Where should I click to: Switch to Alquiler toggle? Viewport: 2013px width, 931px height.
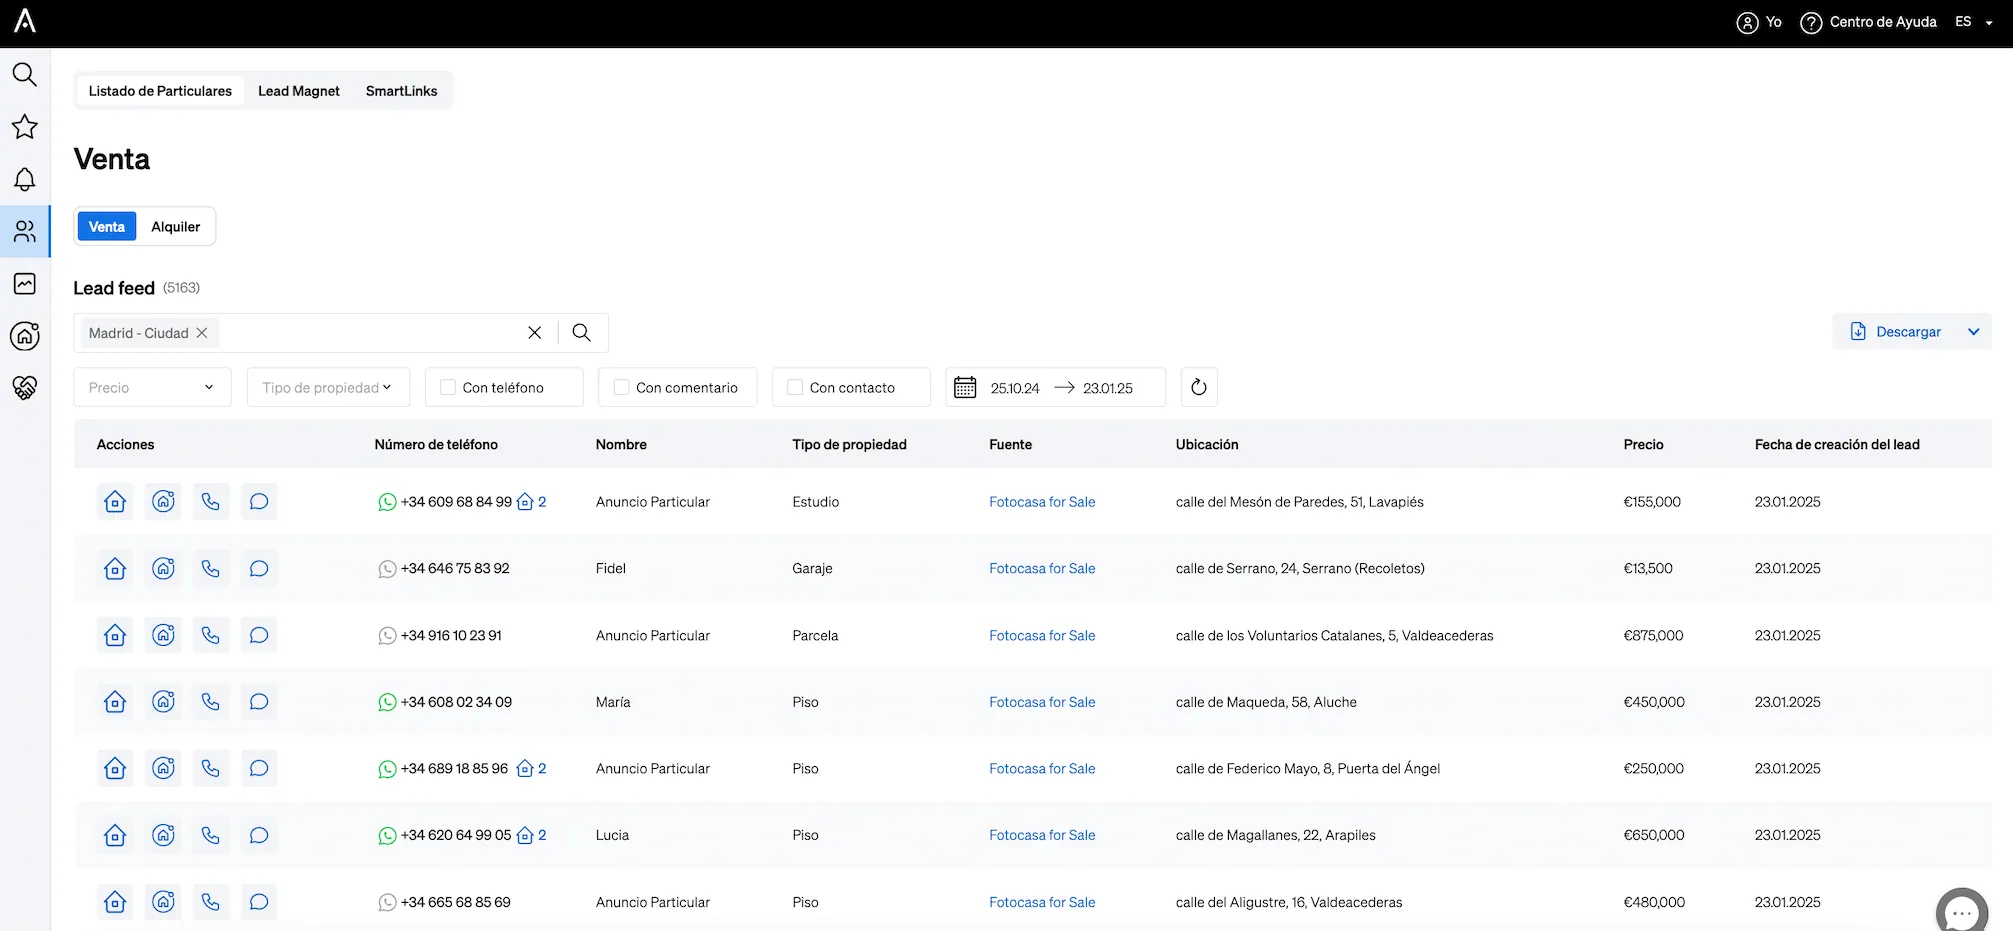tap(176, 227)
